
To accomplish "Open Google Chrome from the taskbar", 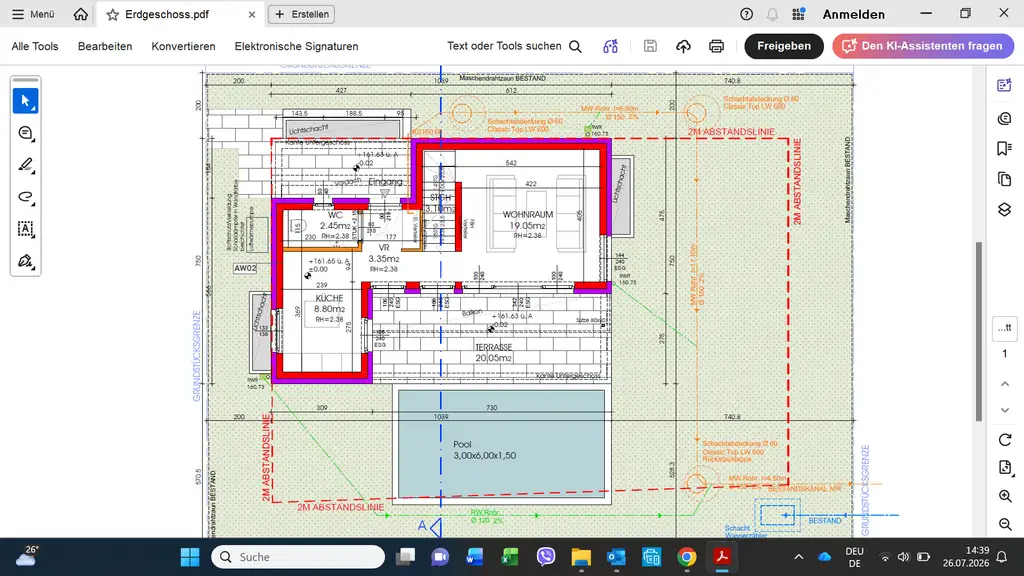I will coord(686,557).
